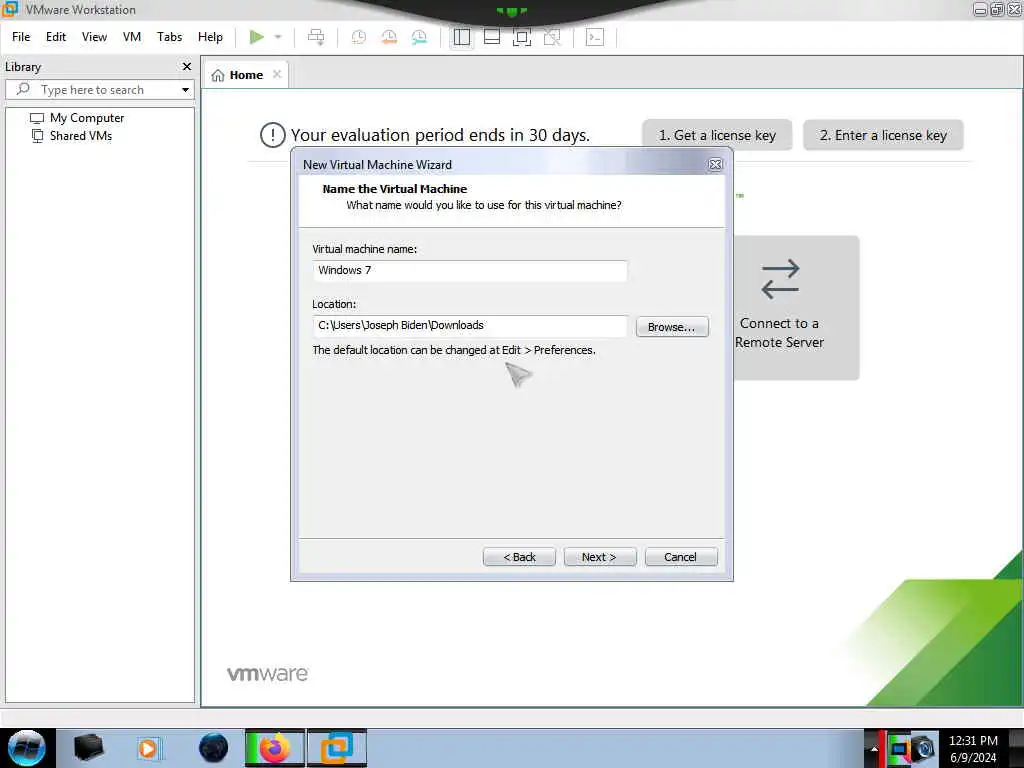Click Get a license key button
1024x768 pixels.
click(717, 135)
